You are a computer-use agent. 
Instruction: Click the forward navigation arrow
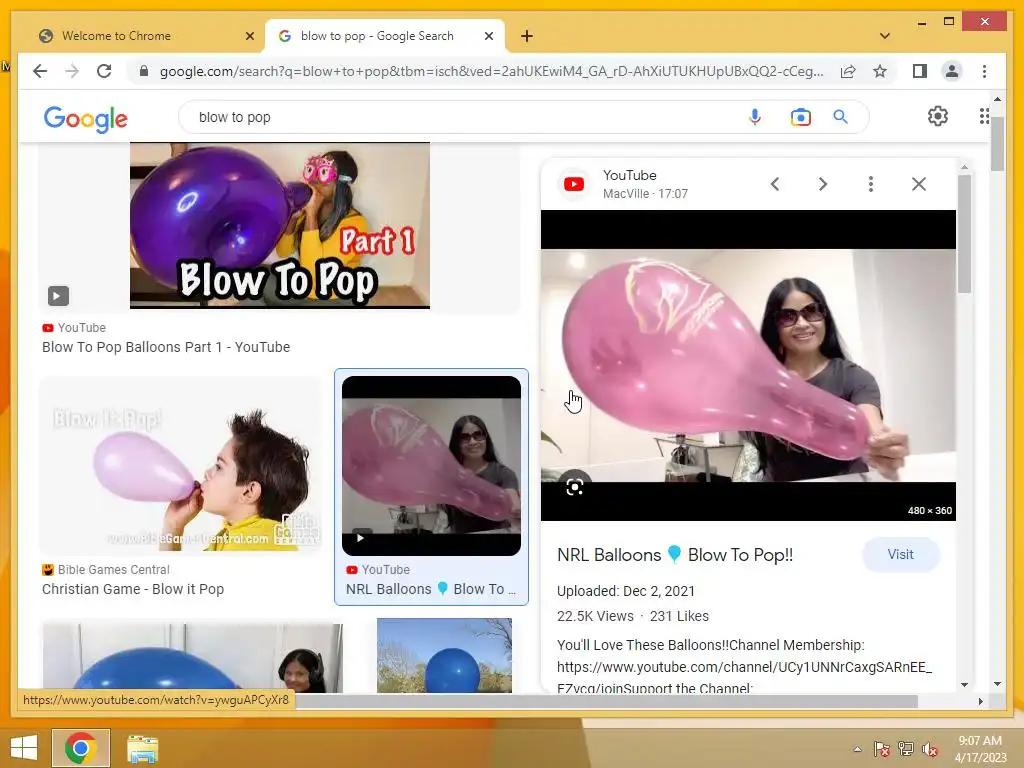(72, 71)
